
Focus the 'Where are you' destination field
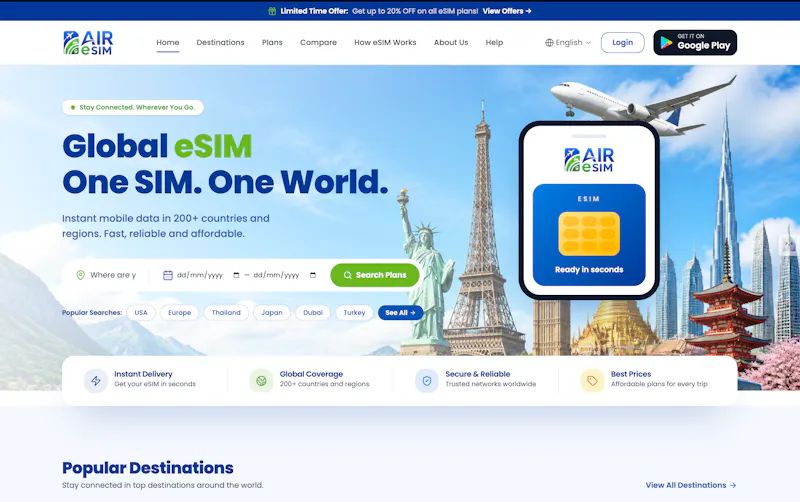tap(113, 275)
